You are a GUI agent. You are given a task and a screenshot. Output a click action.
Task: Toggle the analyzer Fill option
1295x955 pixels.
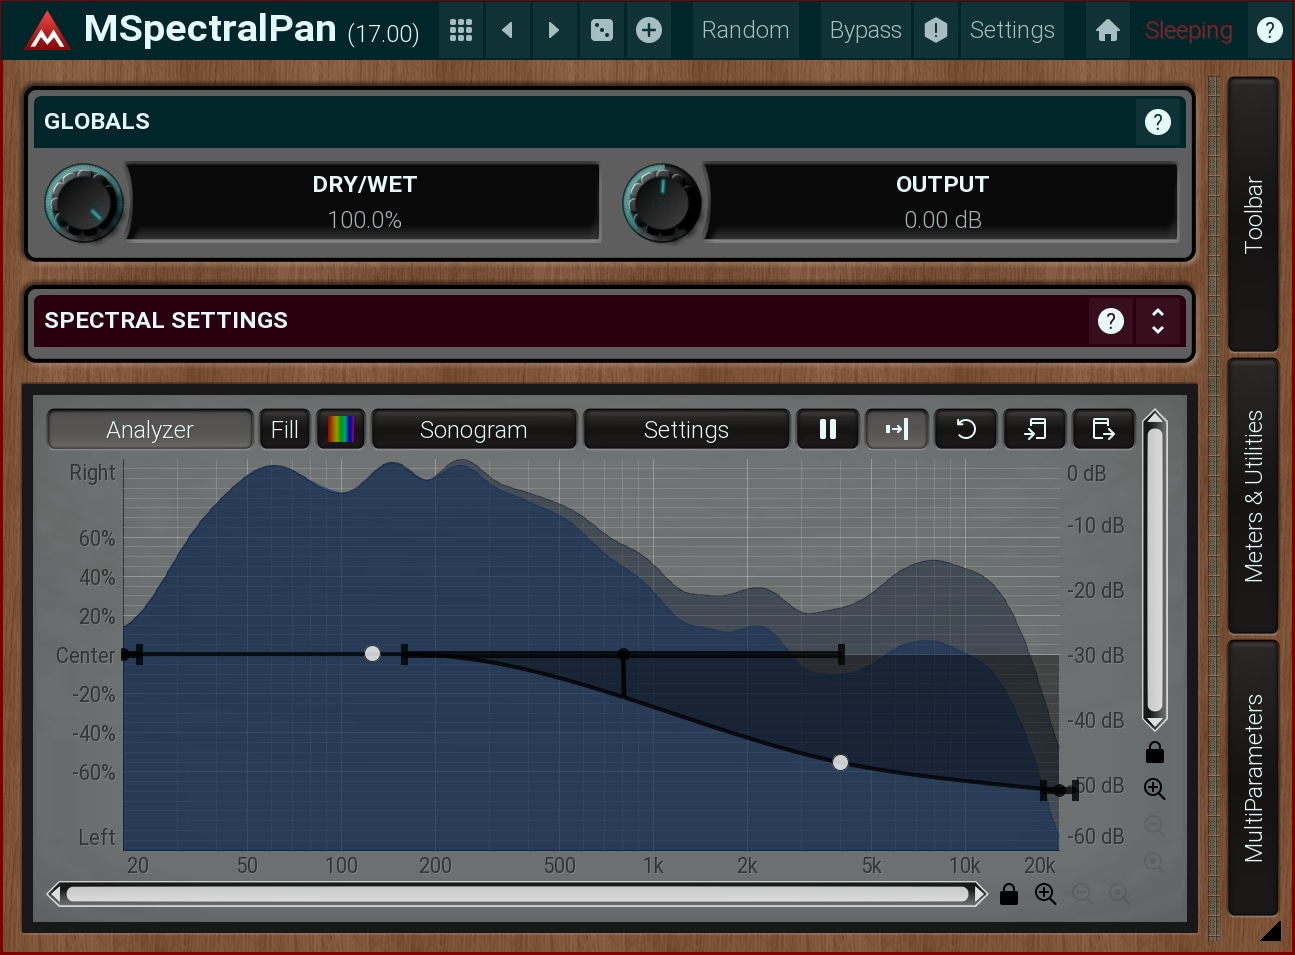[x=284, y=429]
